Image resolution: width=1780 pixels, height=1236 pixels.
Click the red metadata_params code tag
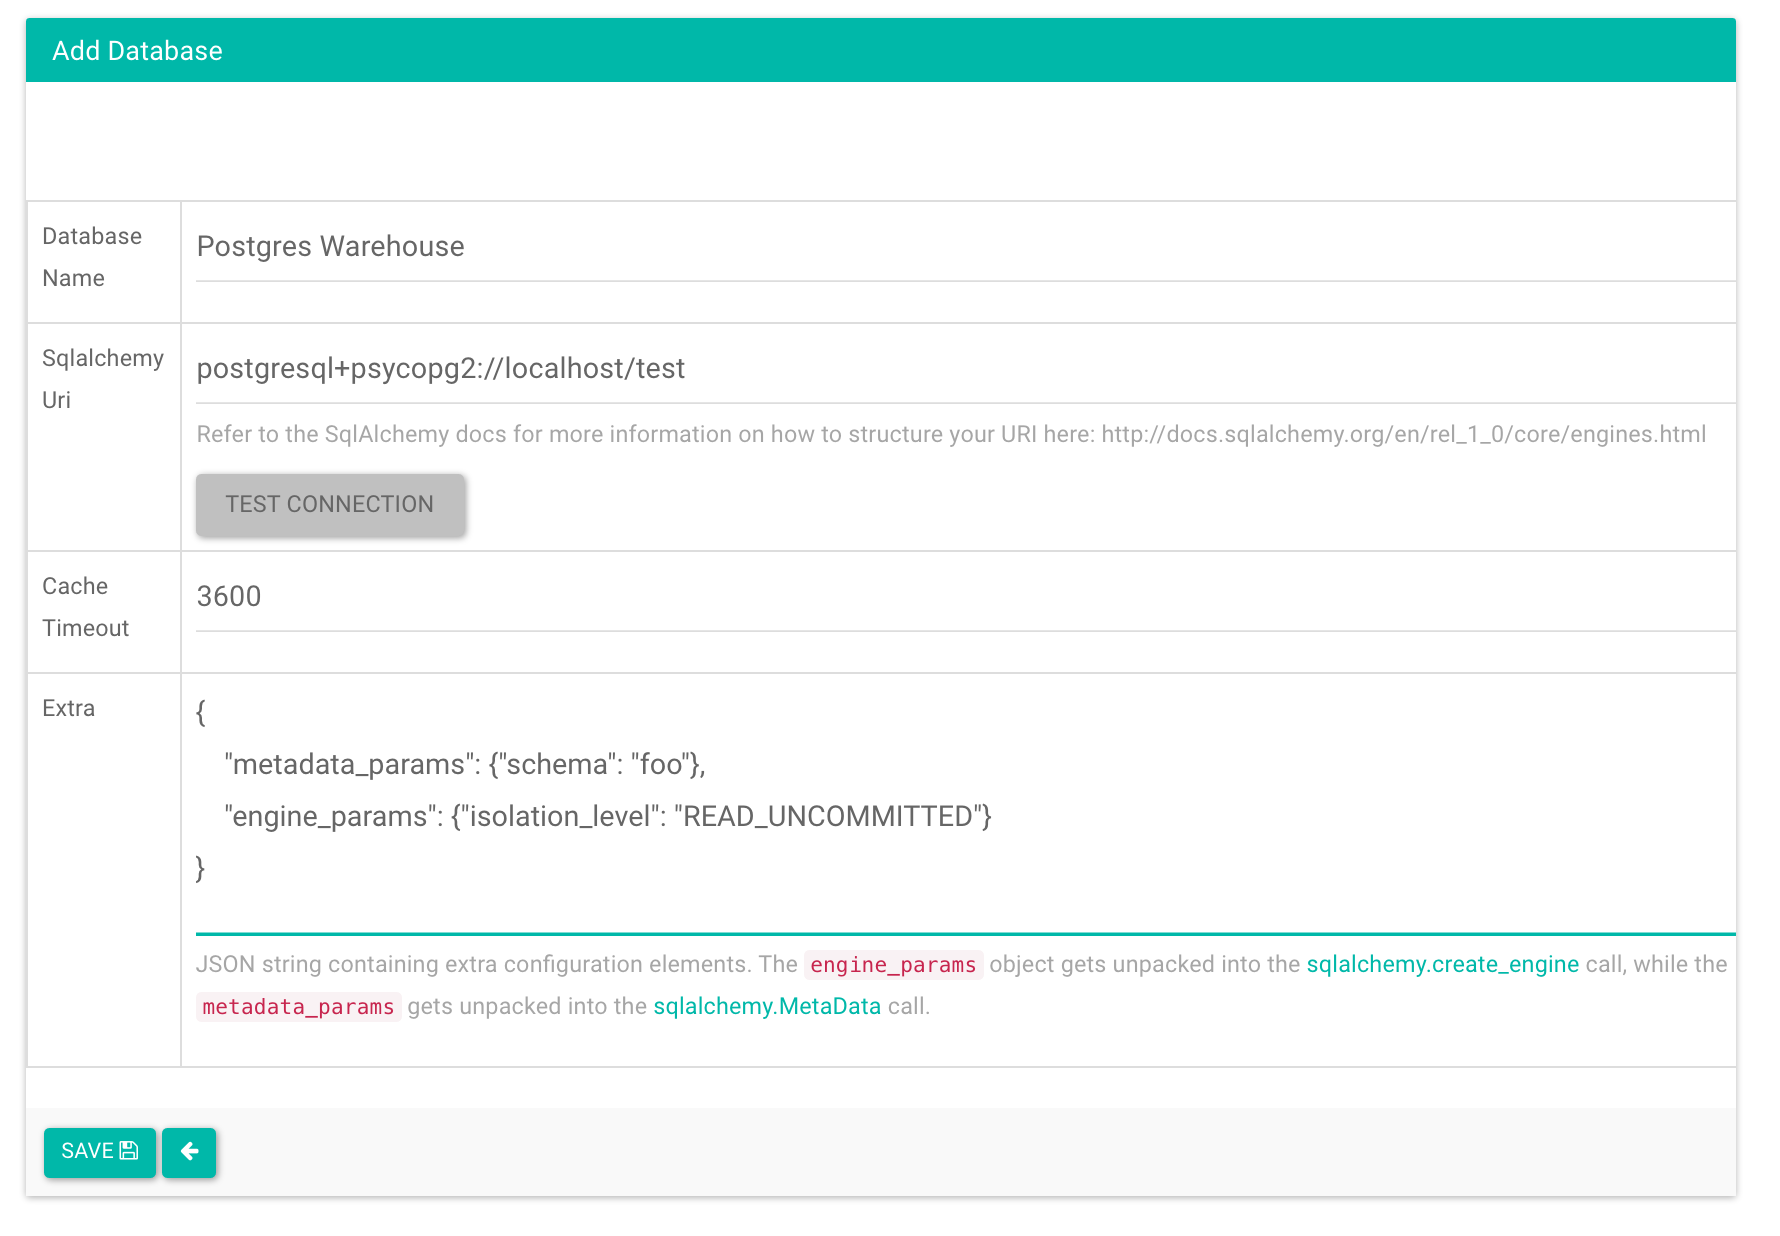pyautogui.click(x=298, y=1007)
